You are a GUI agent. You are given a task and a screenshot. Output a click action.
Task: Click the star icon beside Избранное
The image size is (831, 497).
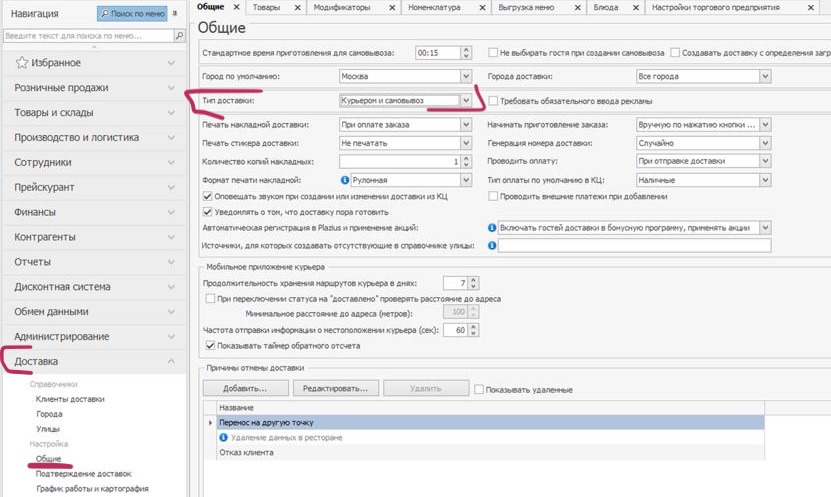pos(22,63)
